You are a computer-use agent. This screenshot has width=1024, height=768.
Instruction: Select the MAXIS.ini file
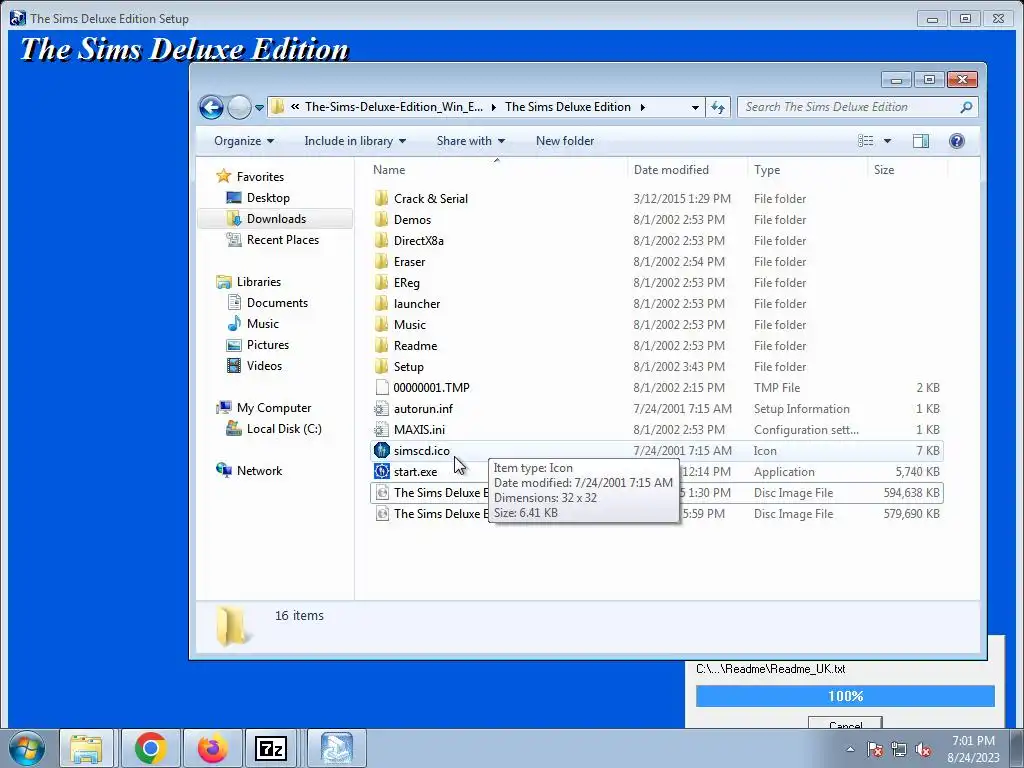(419, 430)
